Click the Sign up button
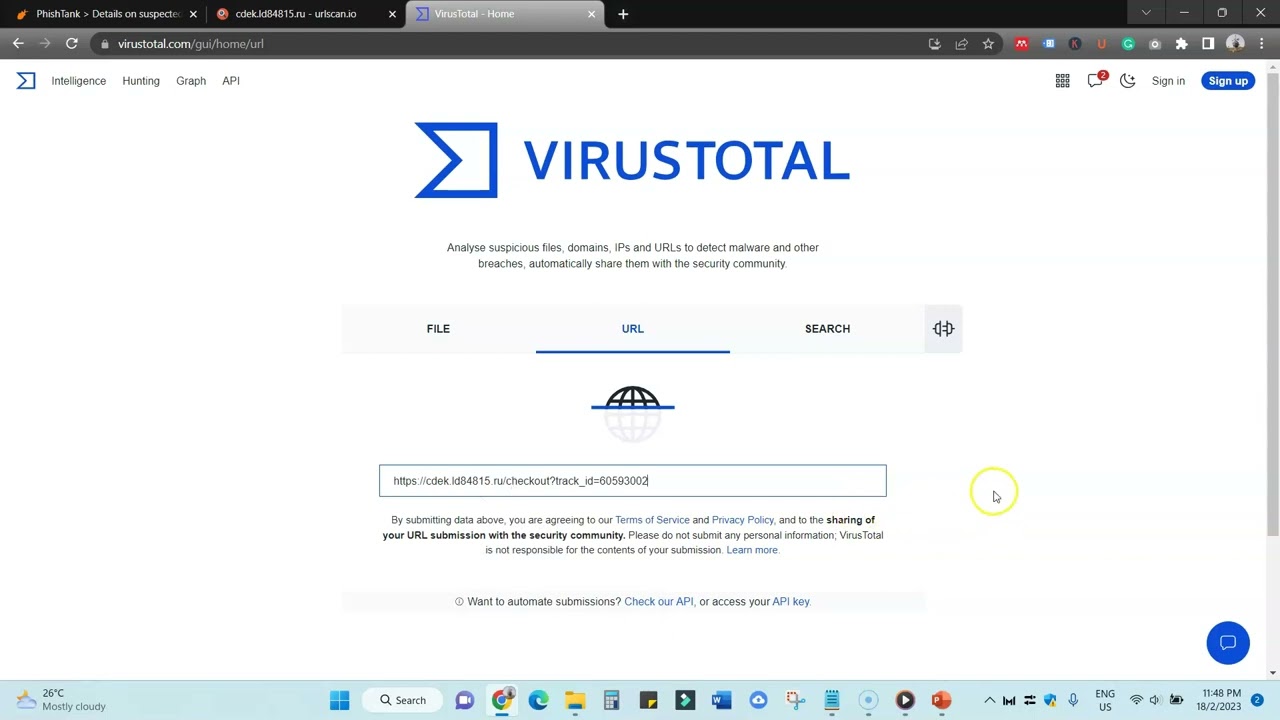 1228,81
